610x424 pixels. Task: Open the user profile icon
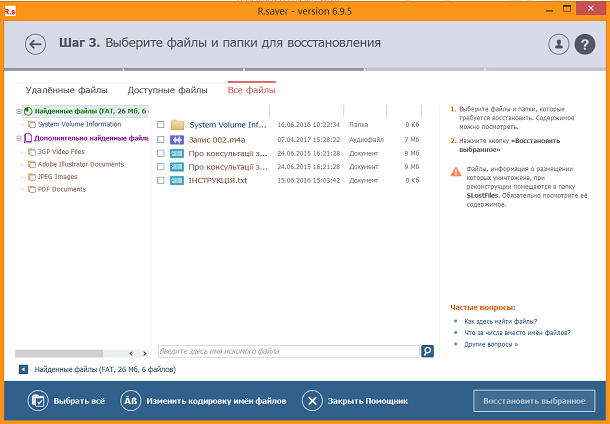pos(558,44)
